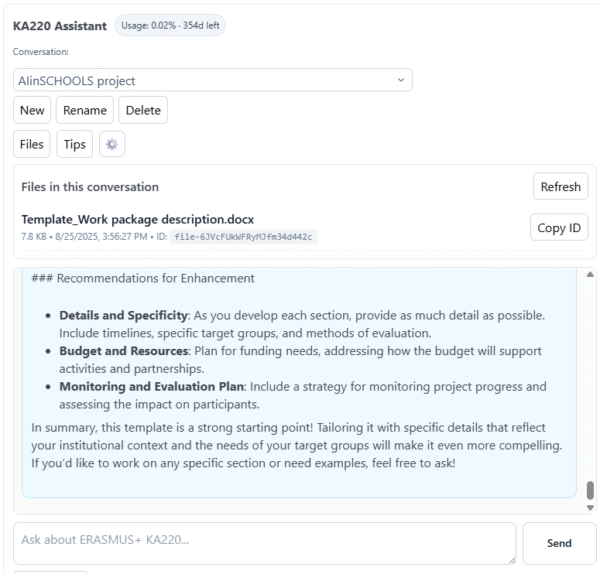This screenshot has height=574, width=600.
Task: Refresh the files list
Action: click(x=561, y=186)
